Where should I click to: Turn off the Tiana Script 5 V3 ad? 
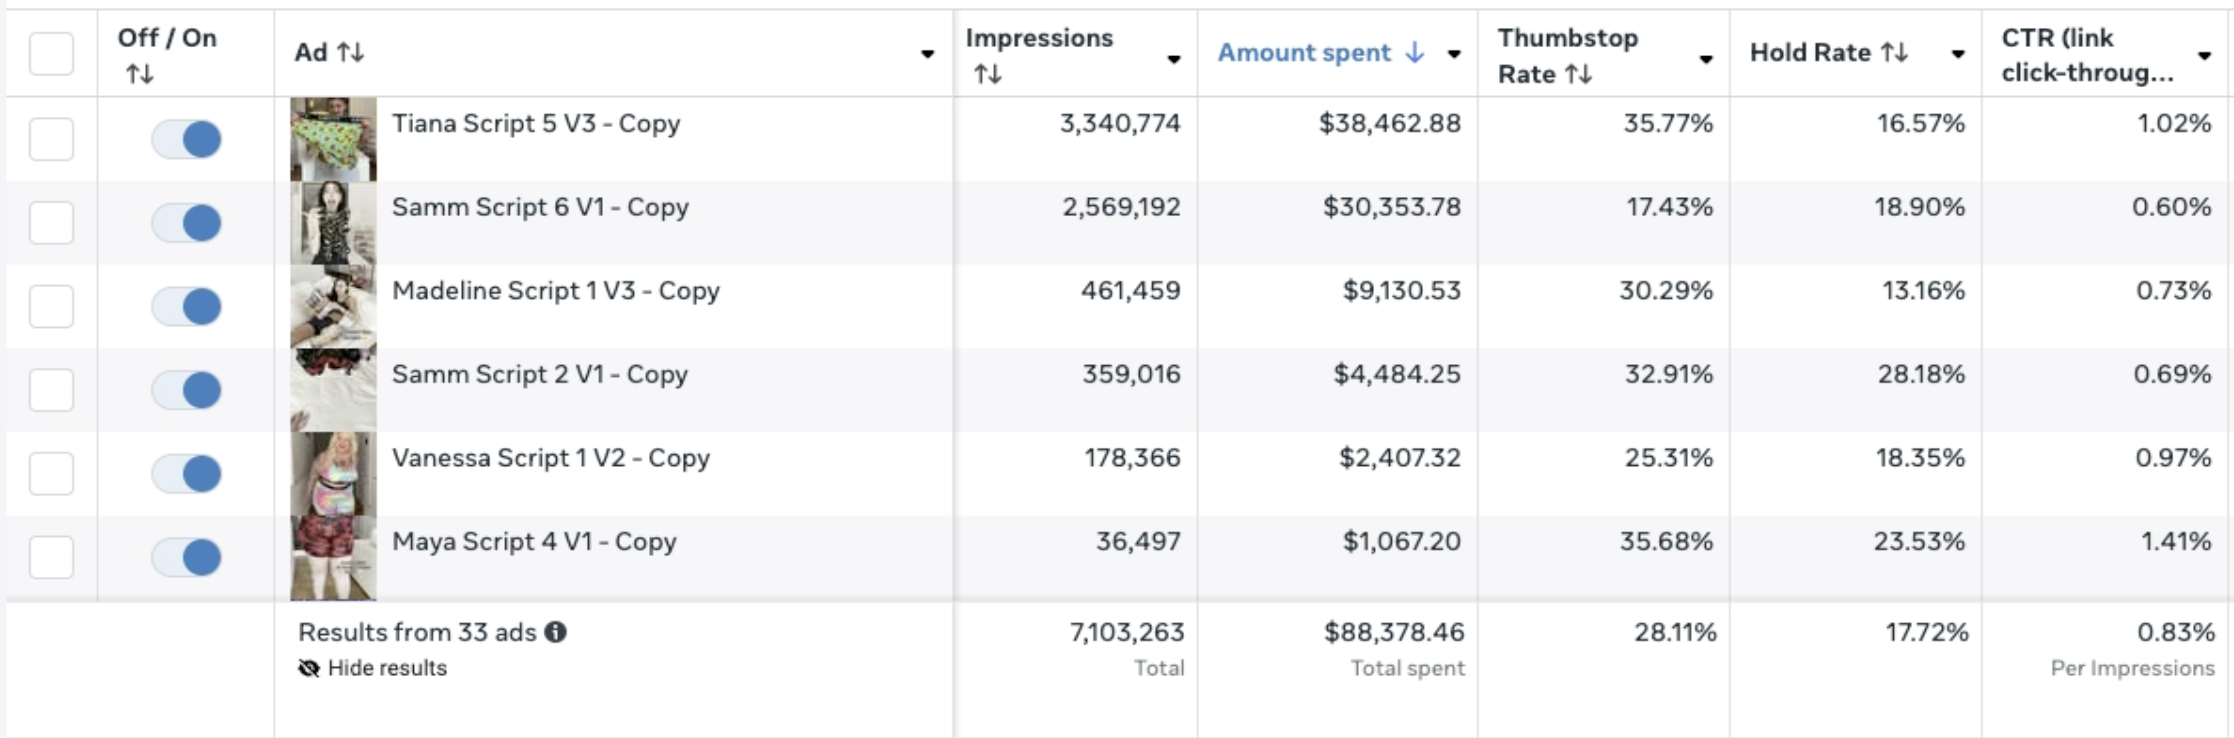[187, 139]
